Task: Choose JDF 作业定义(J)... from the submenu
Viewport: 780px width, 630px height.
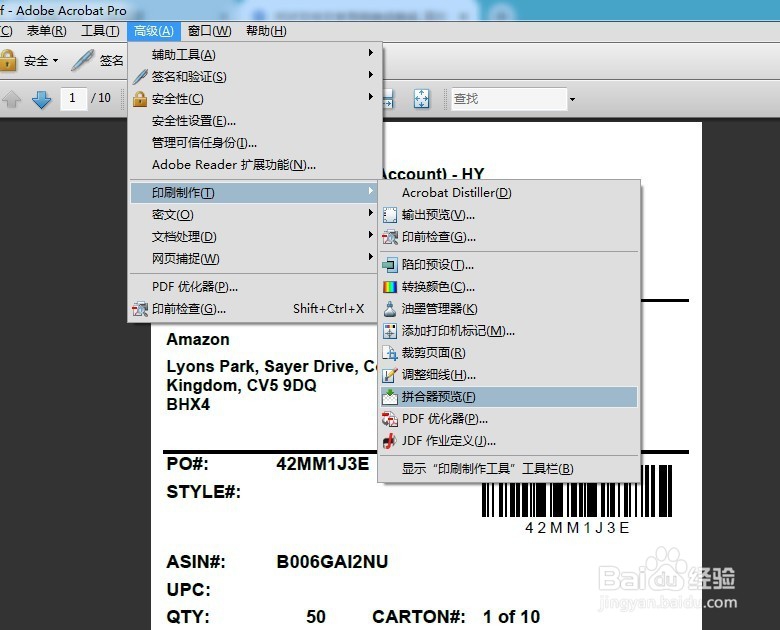Action: [x=509, y=441]
